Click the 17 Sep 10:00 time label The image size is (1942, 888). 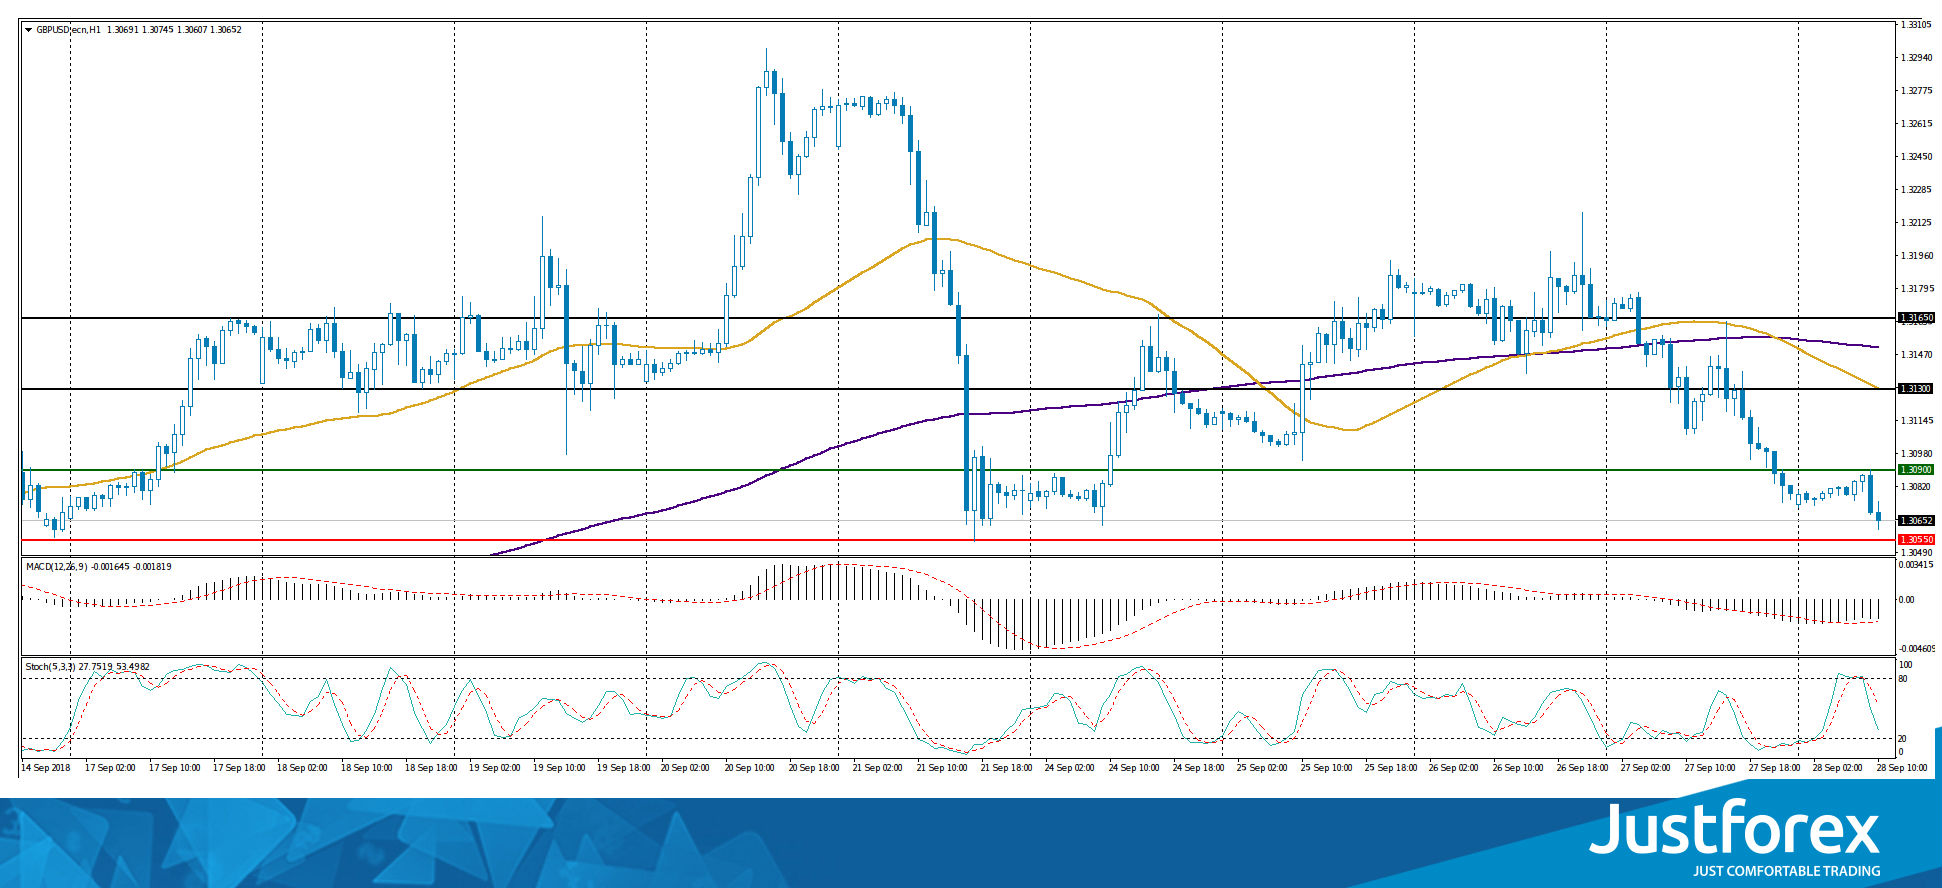175,768
